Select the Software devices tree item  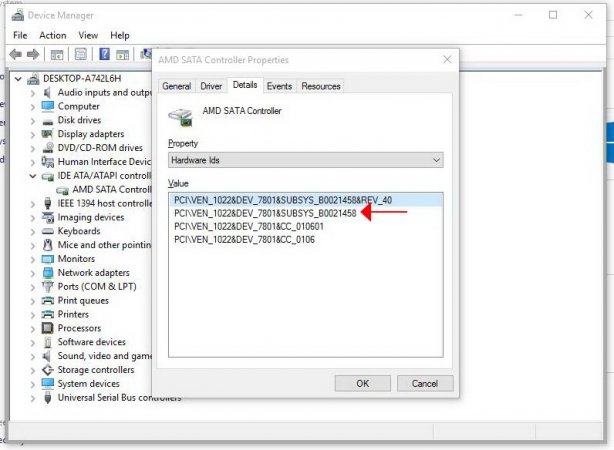tap(92, 342)
